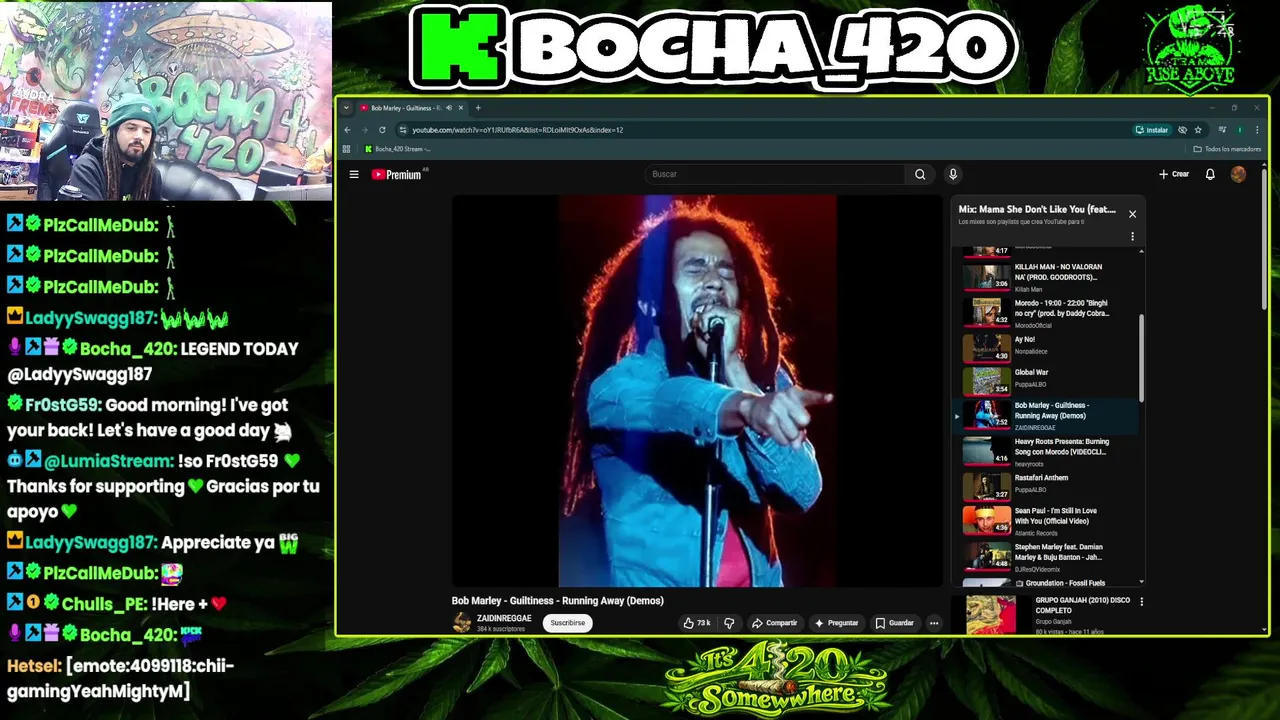
Task: Open GRUPO GANJAH (2010) DISCO COMPLETO recommendation
Action: [1083, 604]
